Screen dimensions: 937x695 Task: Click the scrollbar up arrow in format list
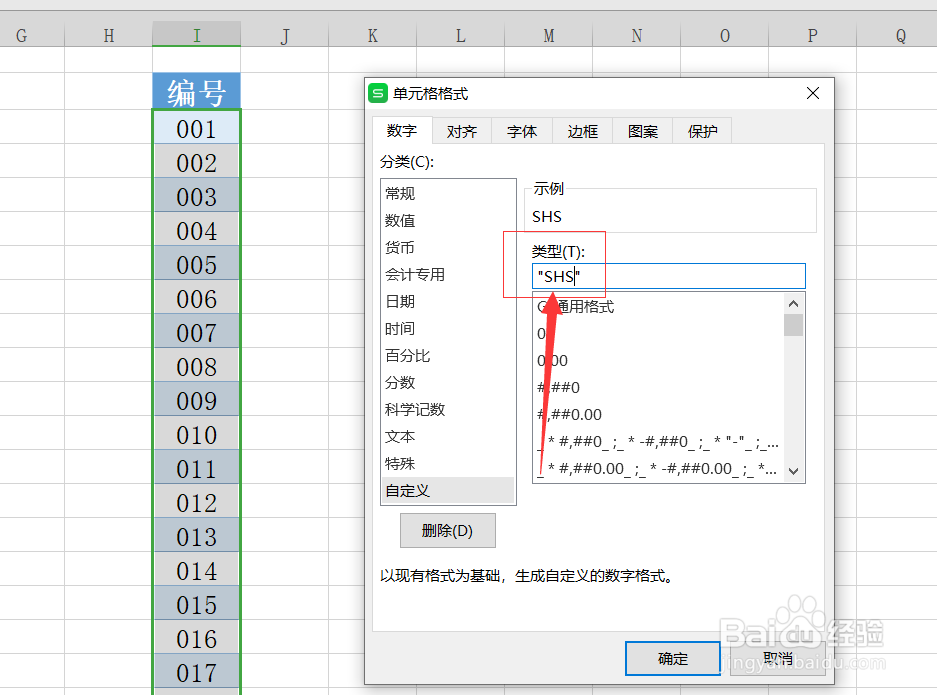793,302
